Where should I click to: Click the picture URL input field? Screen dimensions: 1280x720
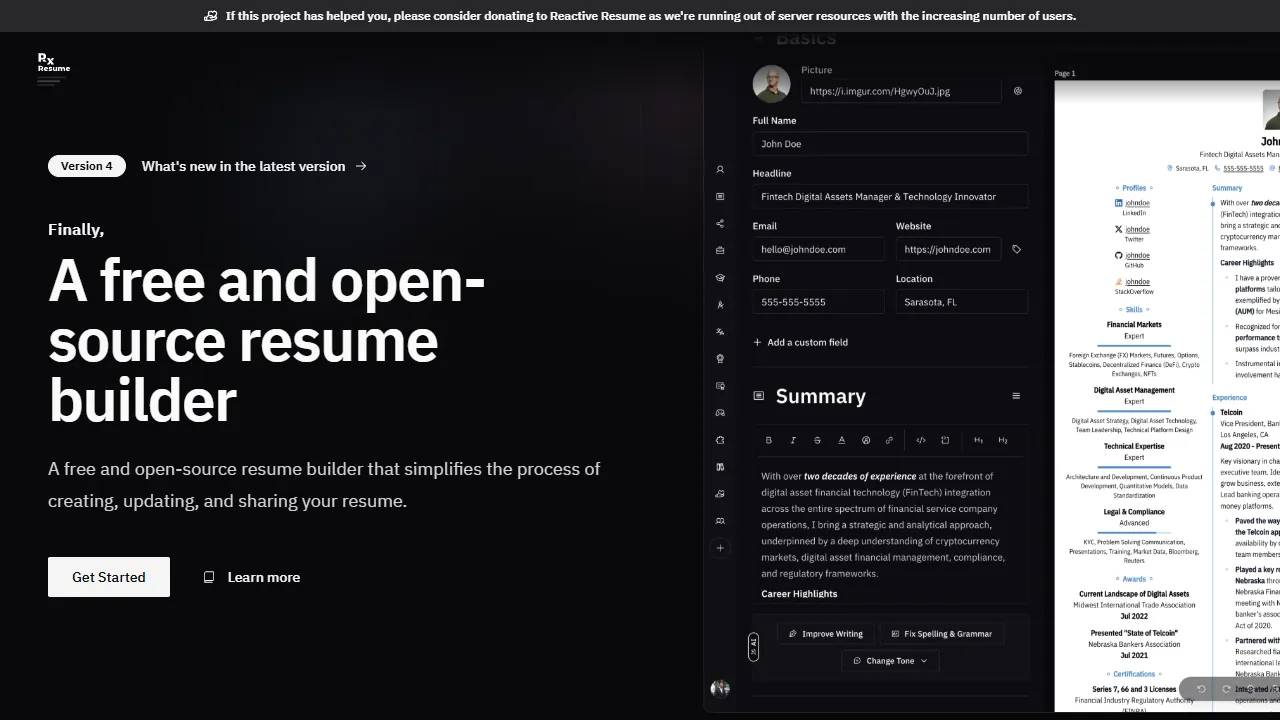click(901, 91)
